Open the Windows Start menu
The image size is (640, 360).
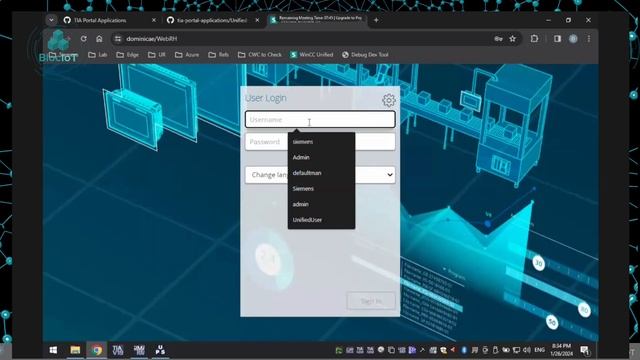click(x=53, y=350)
